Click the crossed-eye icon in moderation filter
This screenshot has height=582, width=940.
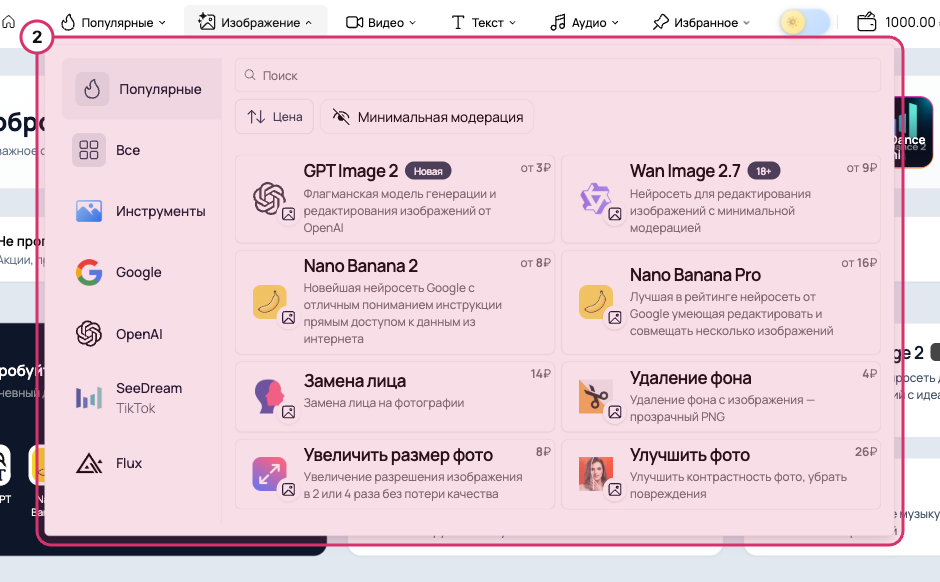tap(341, 116)
